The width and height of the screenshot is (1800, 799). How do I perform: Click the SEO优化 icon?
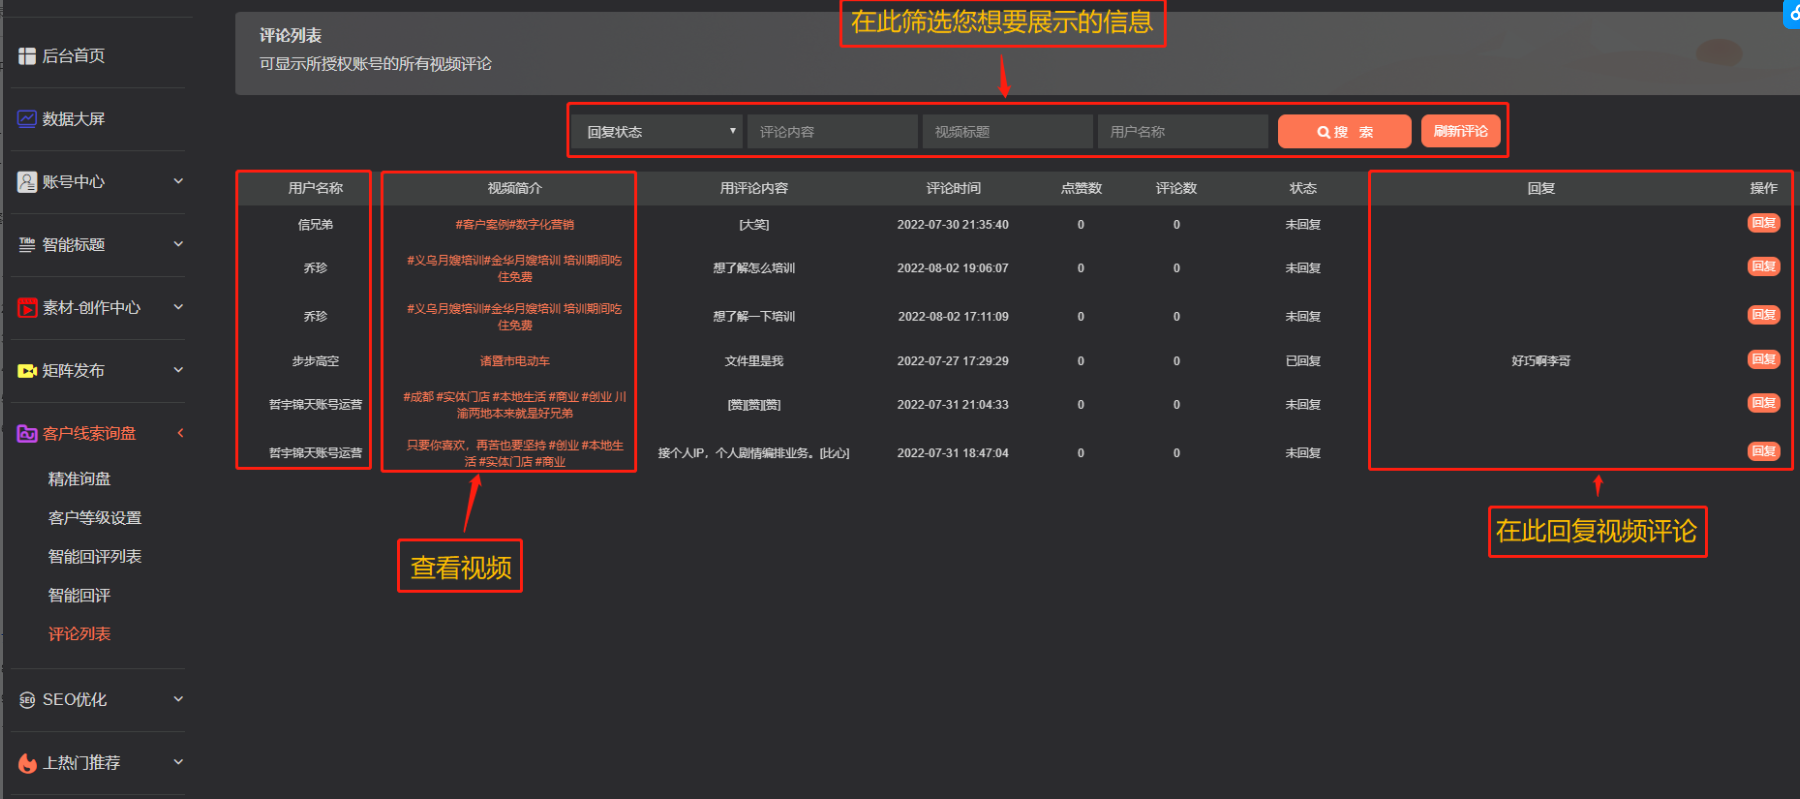(27, 700)
